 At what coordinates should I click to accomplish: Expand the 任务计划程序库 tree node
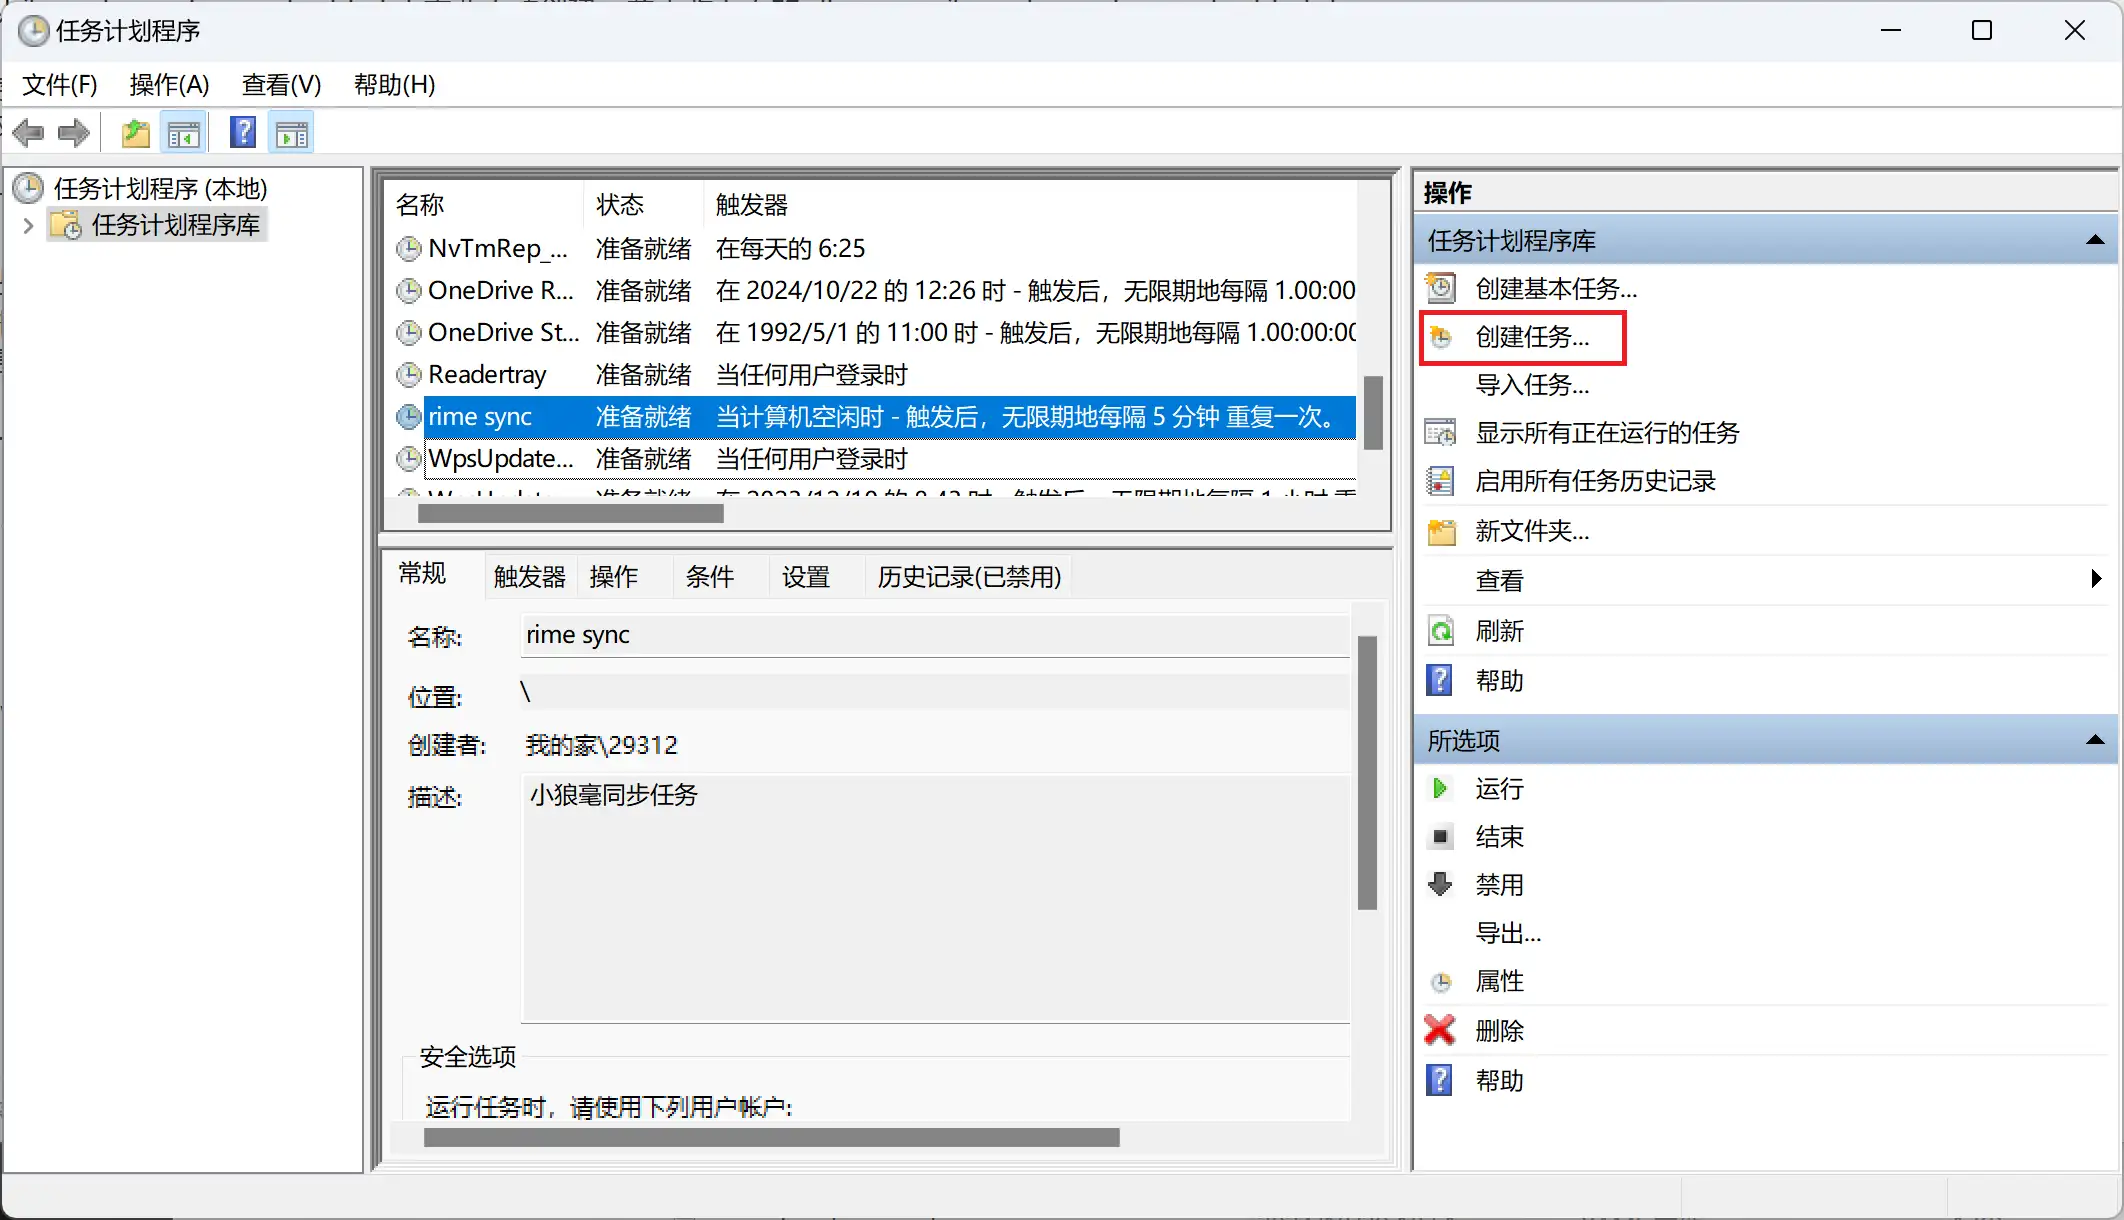tap(28, 225)
